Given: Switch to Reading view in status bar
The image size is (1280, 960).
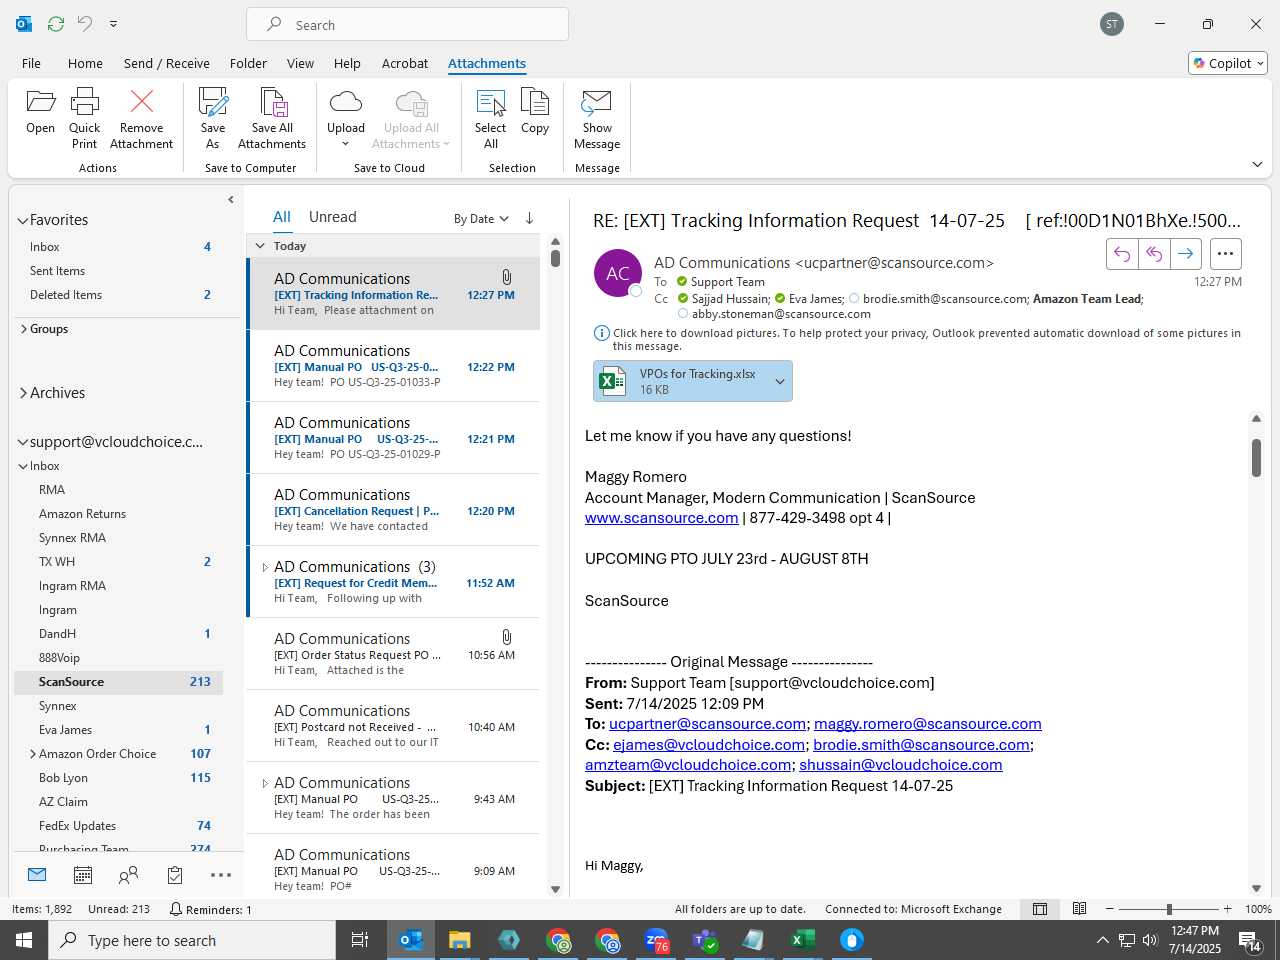Looking at the screenshot, I should click(x=1079, y=909).
